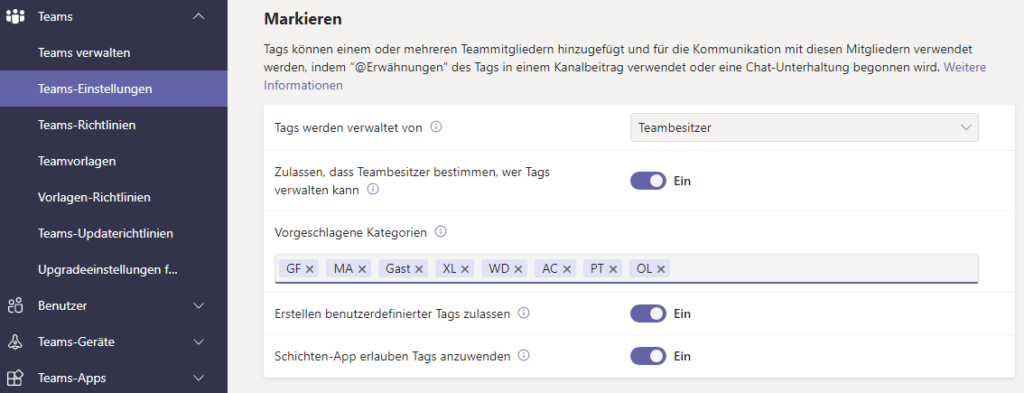Remove the GF category tag

point(310,269)
